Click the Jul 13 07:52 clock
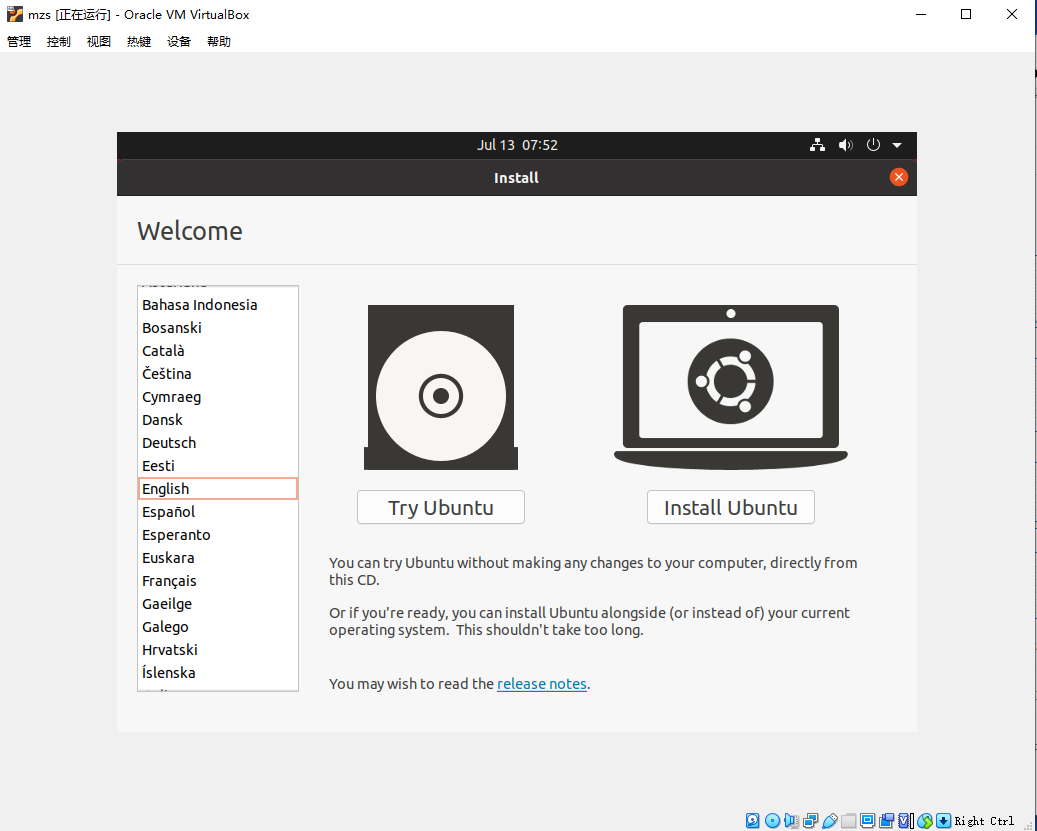This screenshot has width=1037, height=831. tap(517, 145)
